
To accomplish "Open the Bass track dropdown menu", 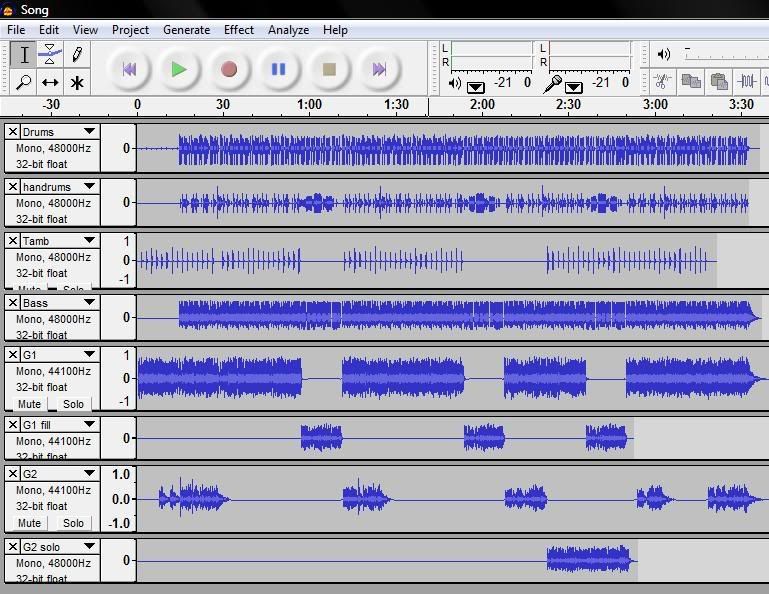I will pyautogui.click(x=89, y=303).
